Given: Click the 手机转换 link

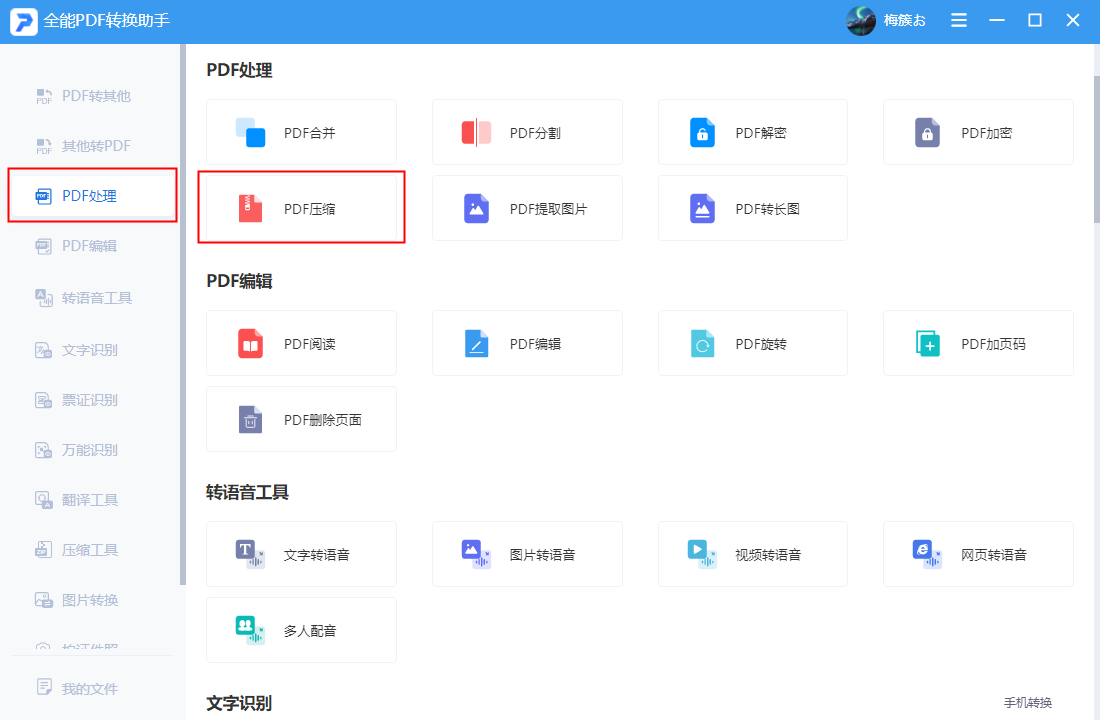Looking at the screenshot, I should tap(1027, 702).
